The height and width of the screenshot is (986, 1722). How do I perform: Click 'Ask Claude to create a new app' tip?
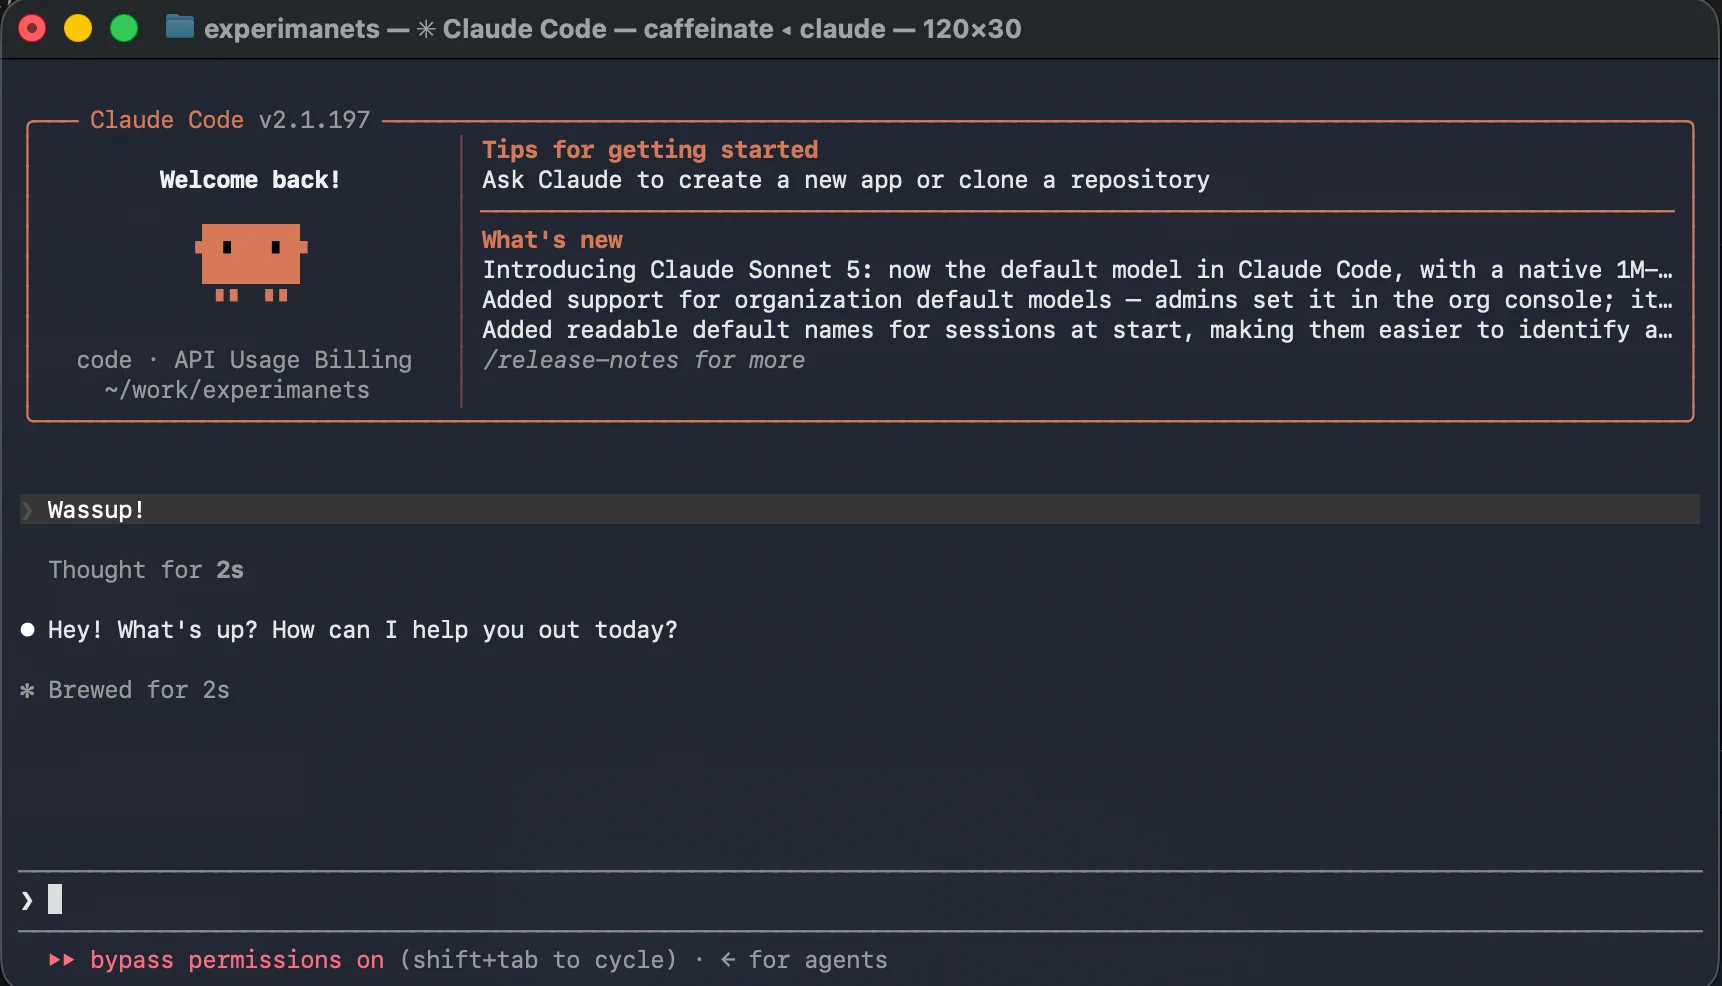tap(846, 180)
